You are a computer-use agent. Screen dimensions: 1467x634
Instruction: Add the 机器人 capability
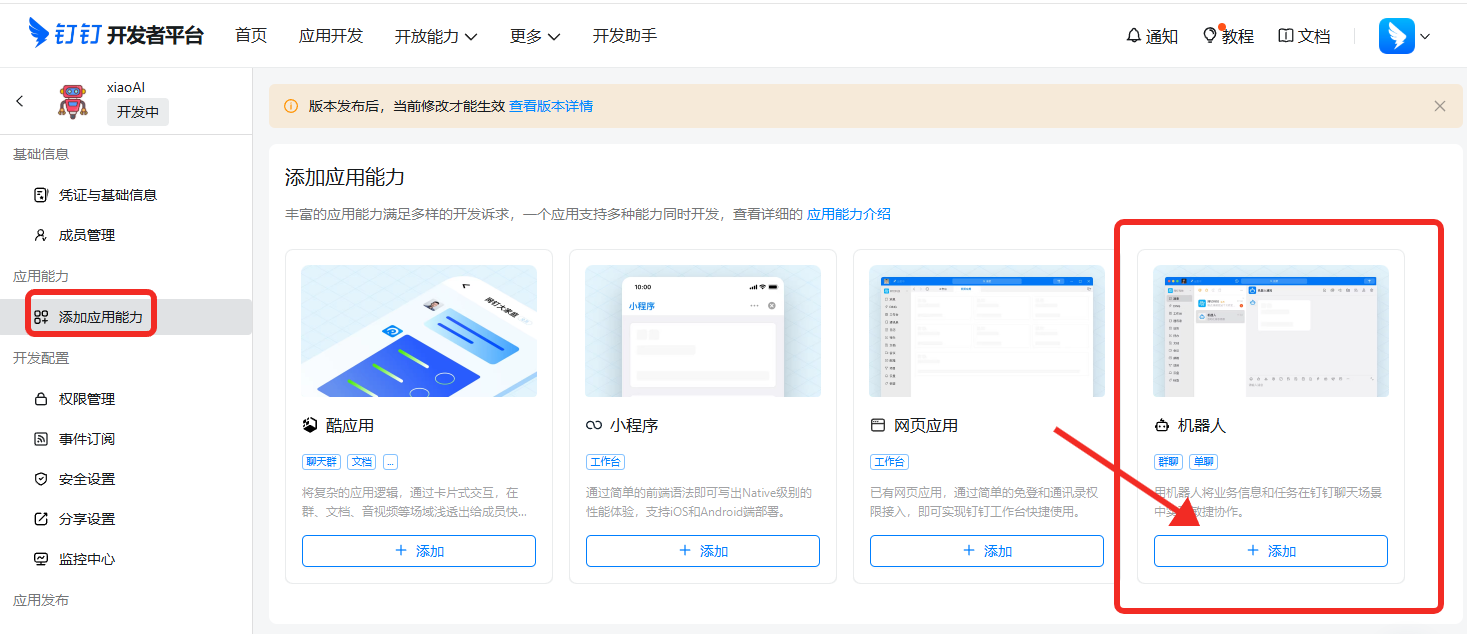point(1270,551)
